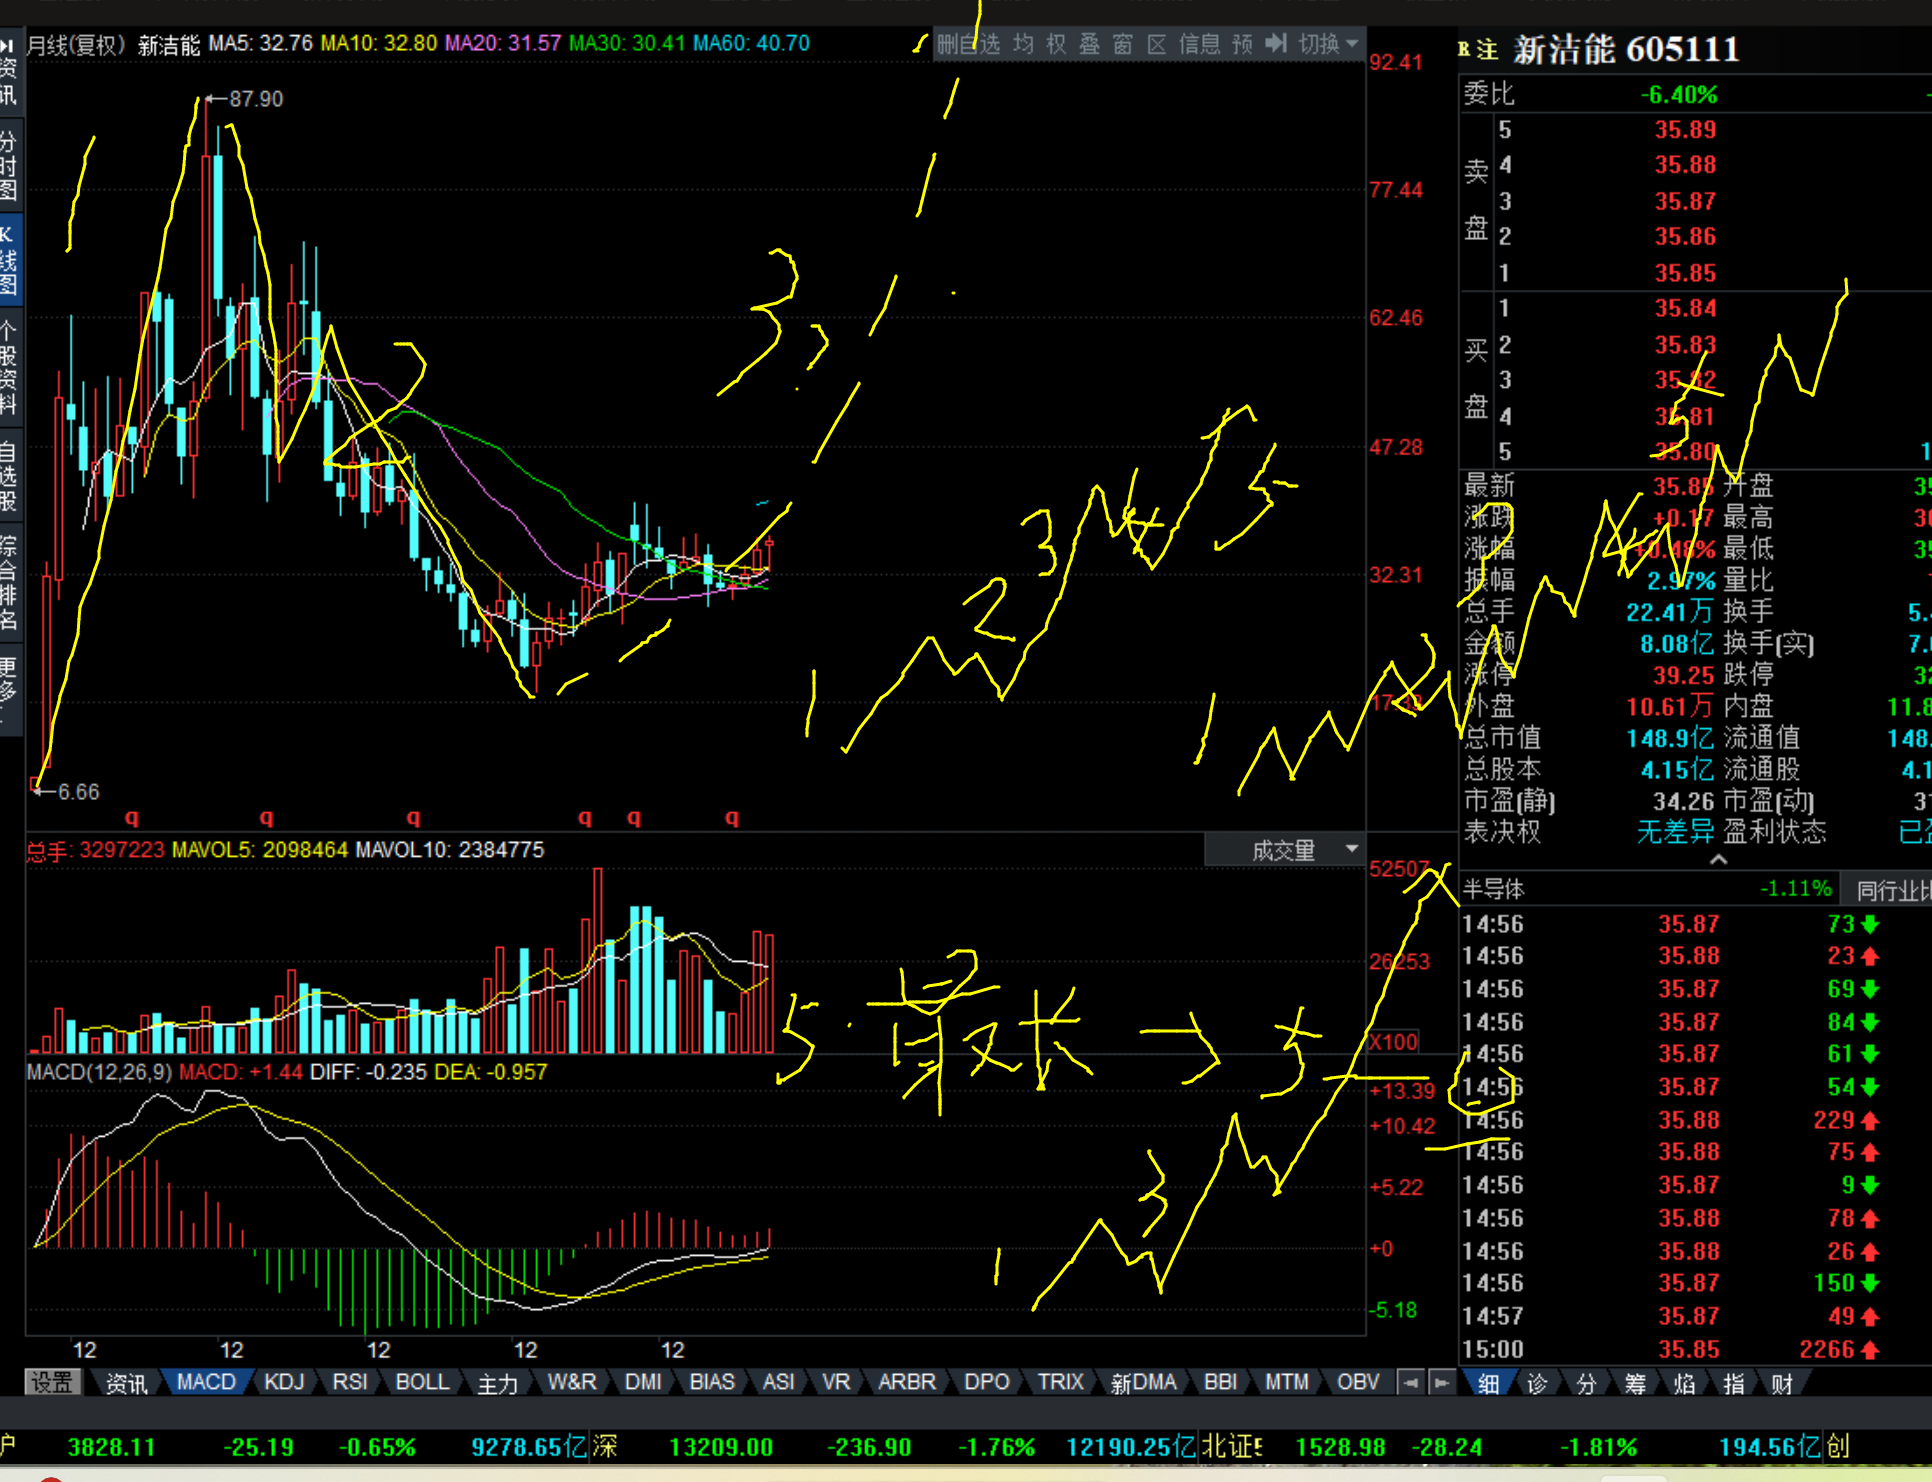Collapse the quote panel with the up chevron
Image resolution: width=1932 pixels, height=1482 pixels.
1718,860
